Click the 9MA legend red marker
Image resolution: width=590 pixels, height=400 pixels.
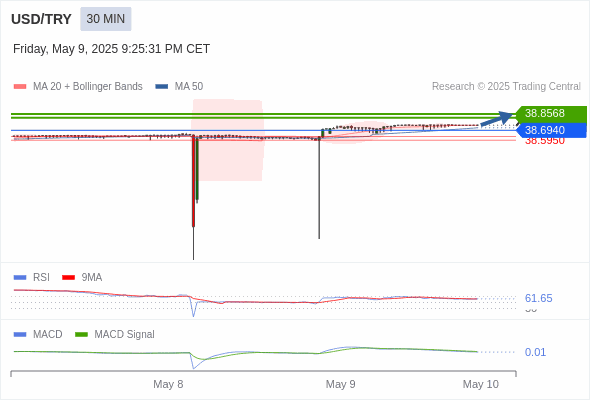(x=68, y=278)
